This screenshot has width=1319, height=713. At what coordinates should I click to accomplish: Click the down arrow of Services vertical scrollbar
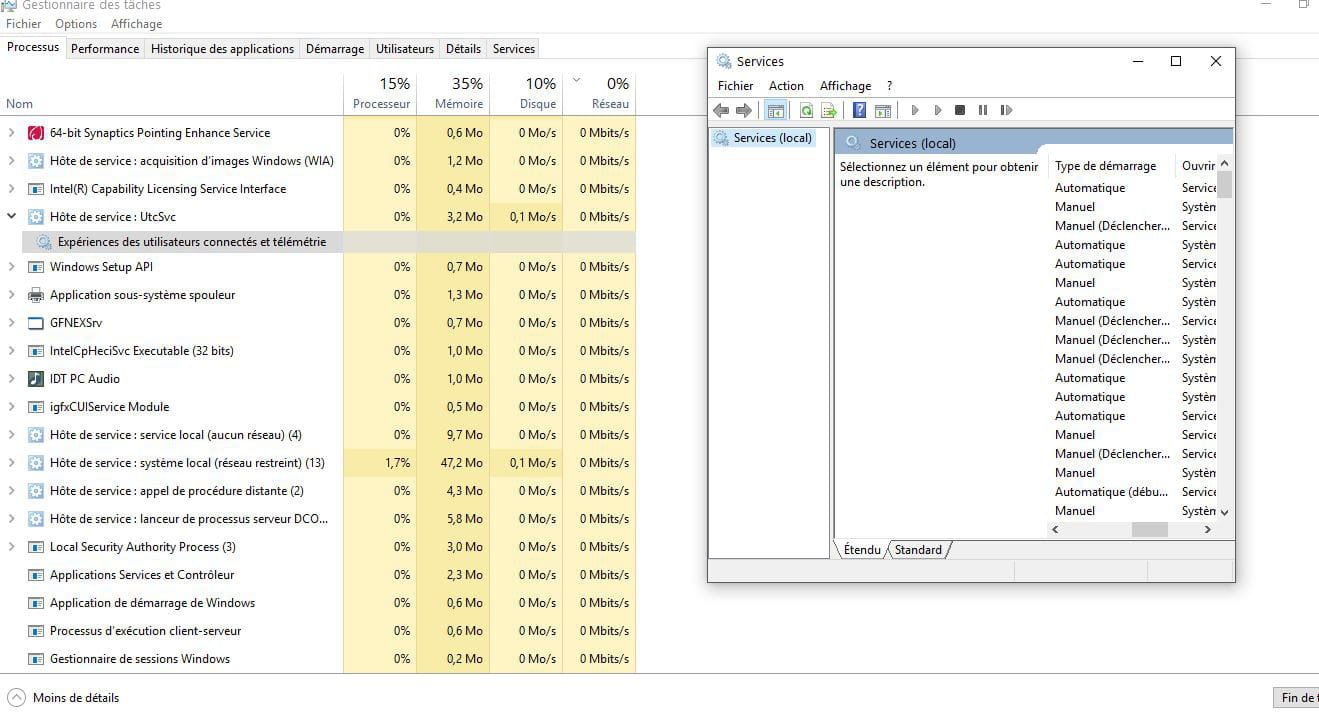(x=1224, y=512)
